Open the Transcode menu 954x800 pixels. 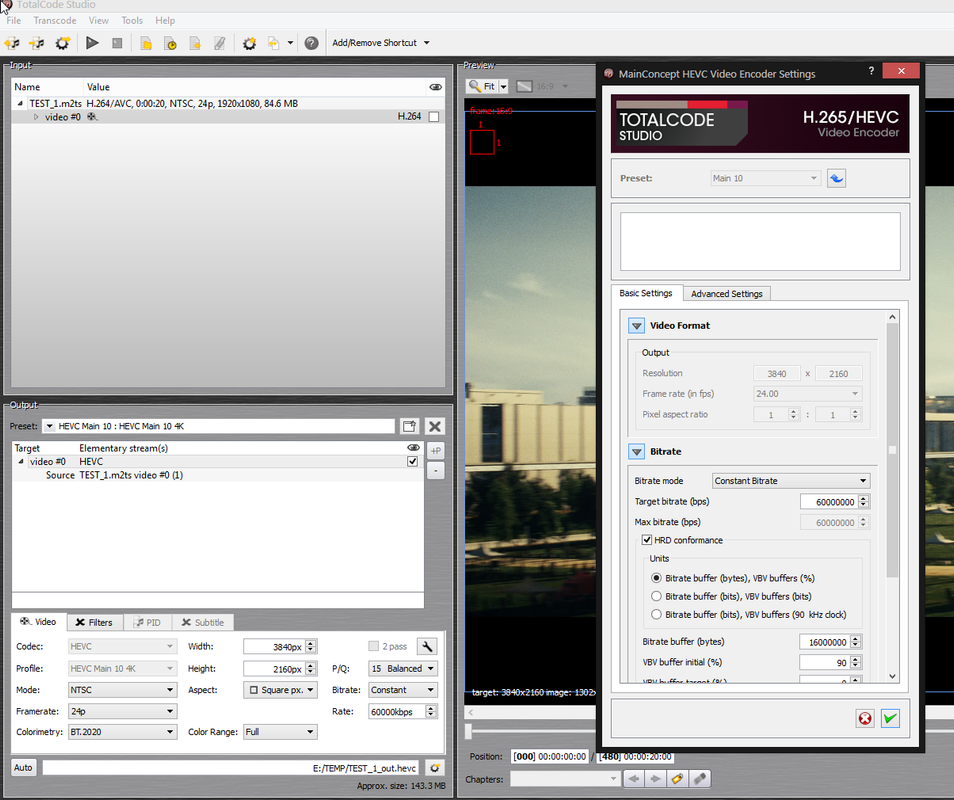click(x=55, y=21)
